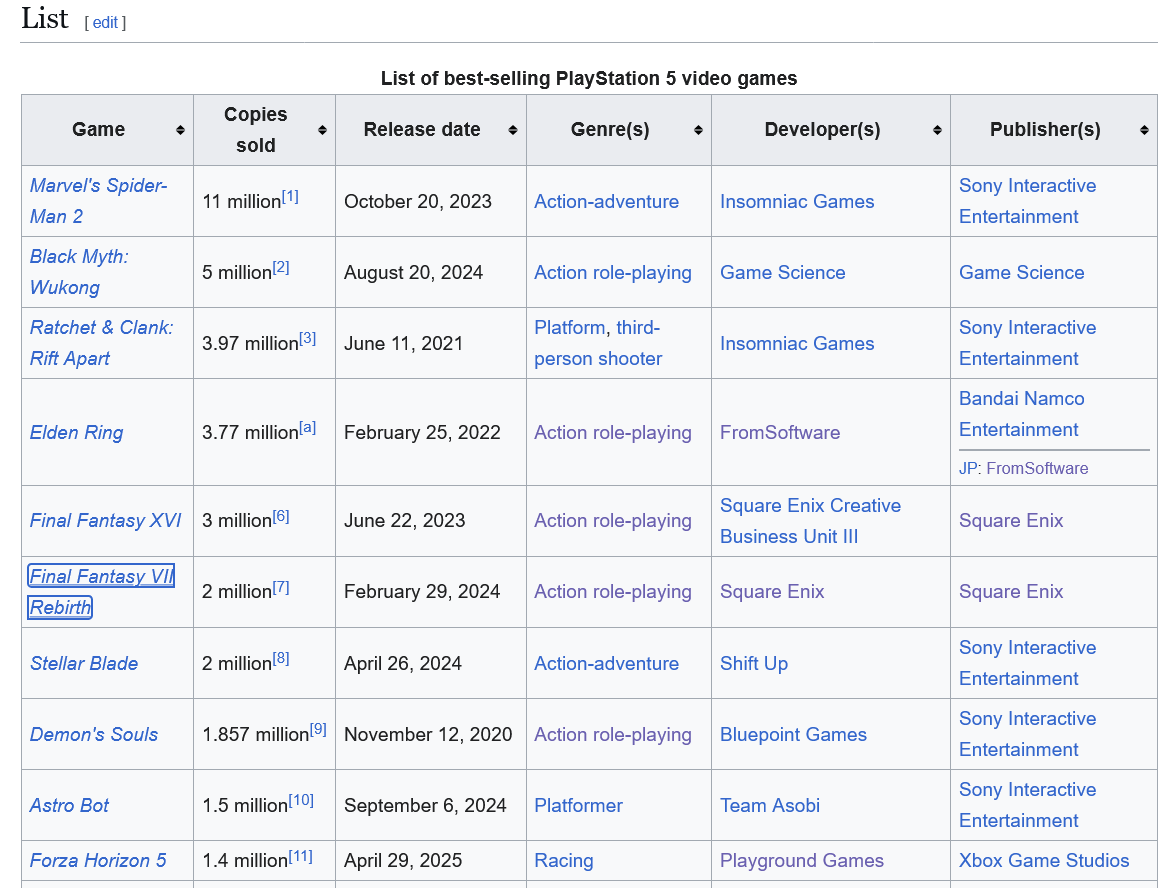Screen dimensions: 1164x888
Task: Open Xbox Game Studios publisher link
Action: pyautogui.click(x=1043, y=861)
